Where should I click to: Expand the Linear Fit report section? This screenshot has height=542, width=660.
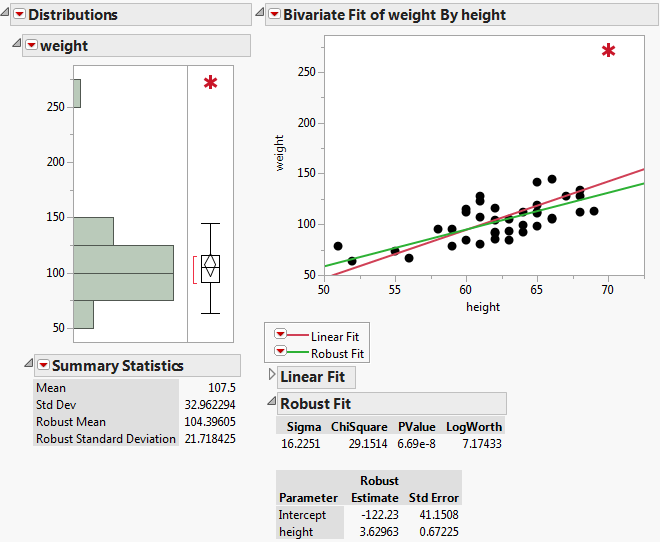coord(270,376)
